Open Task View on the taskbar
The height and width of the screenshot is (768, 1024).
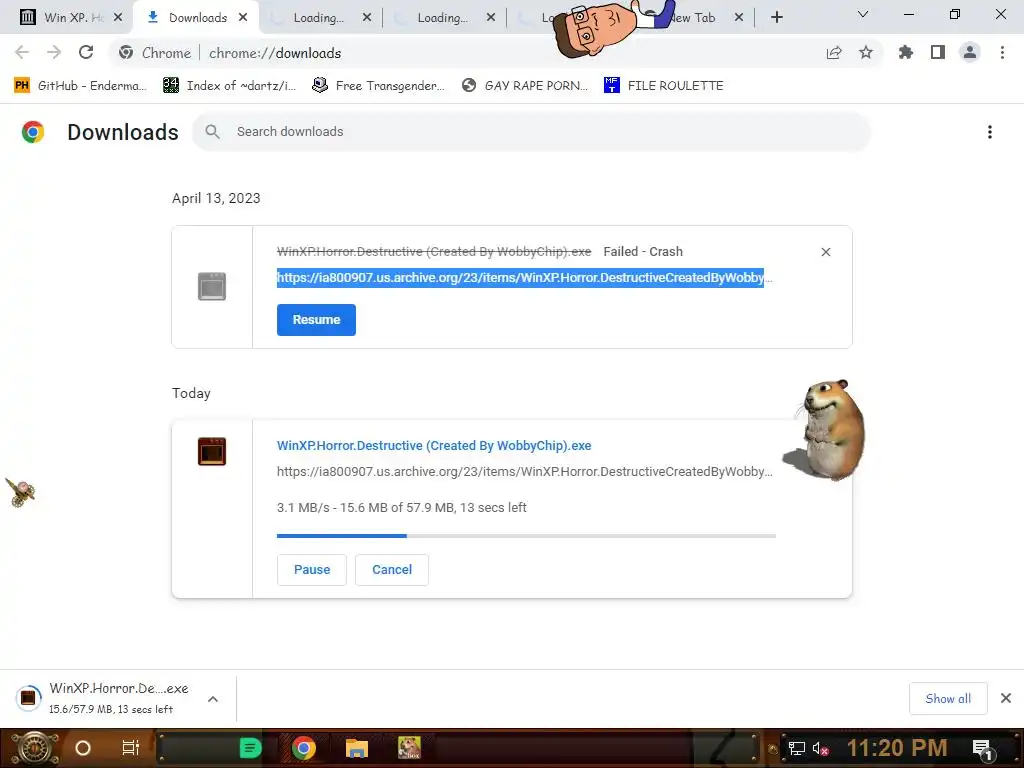pos(131,748)
